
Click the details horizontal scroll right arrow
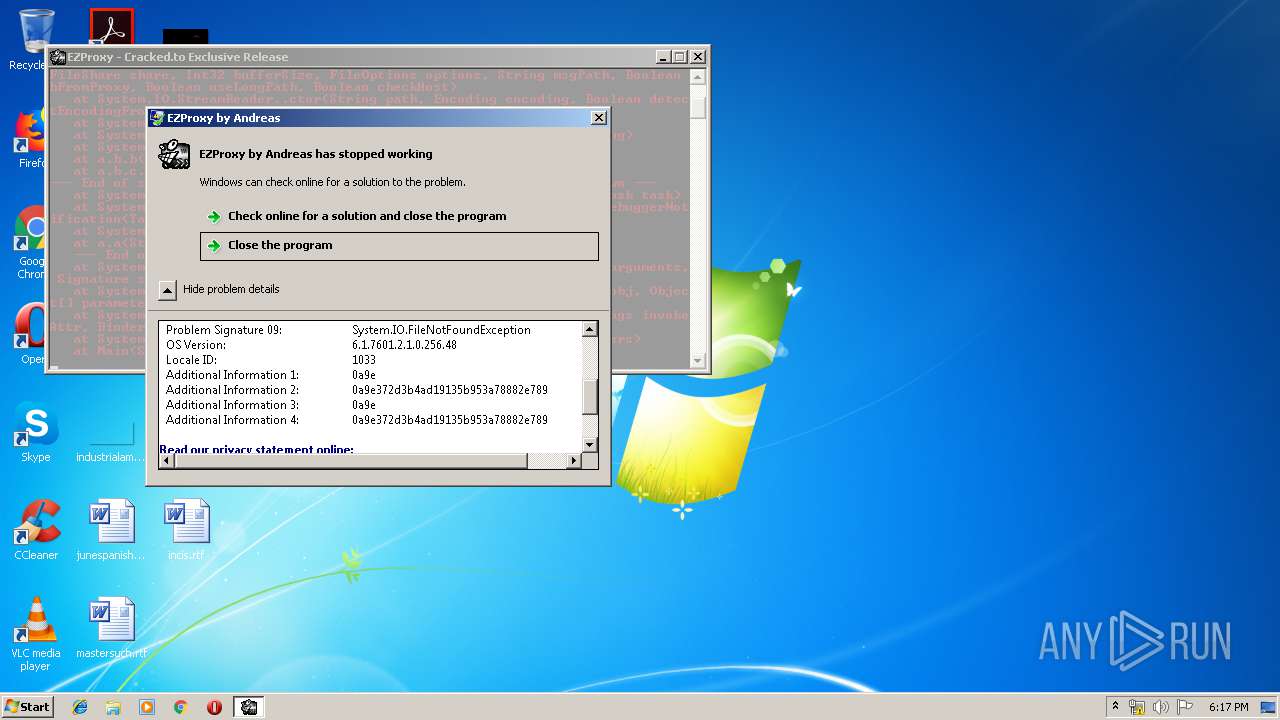click(x=574, y=460)
